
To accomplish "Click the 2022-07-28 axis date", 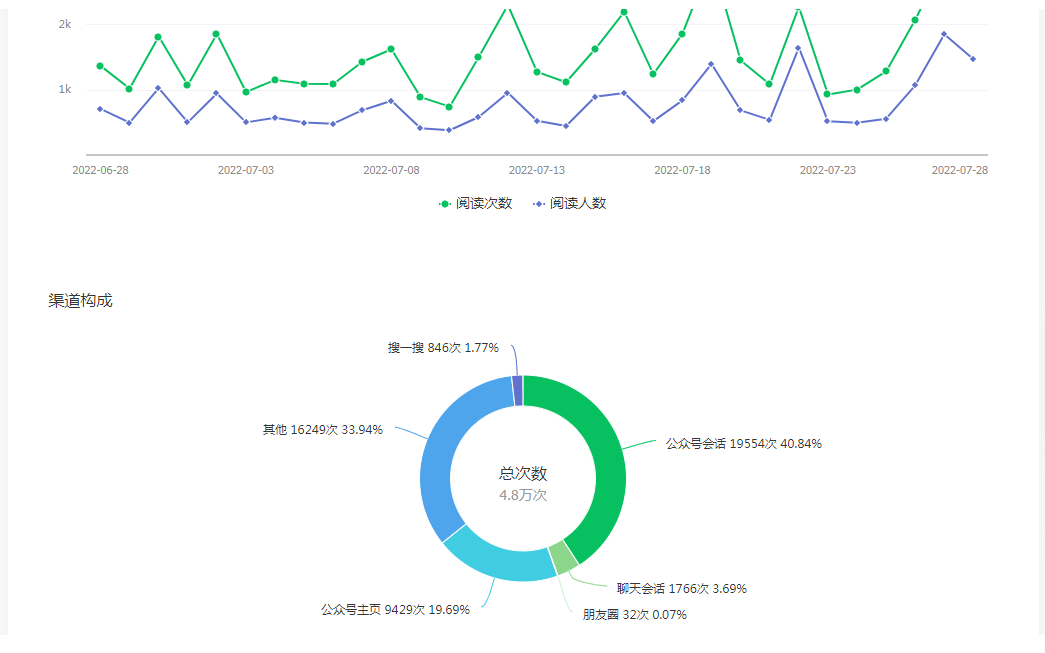I will point(960,170).
